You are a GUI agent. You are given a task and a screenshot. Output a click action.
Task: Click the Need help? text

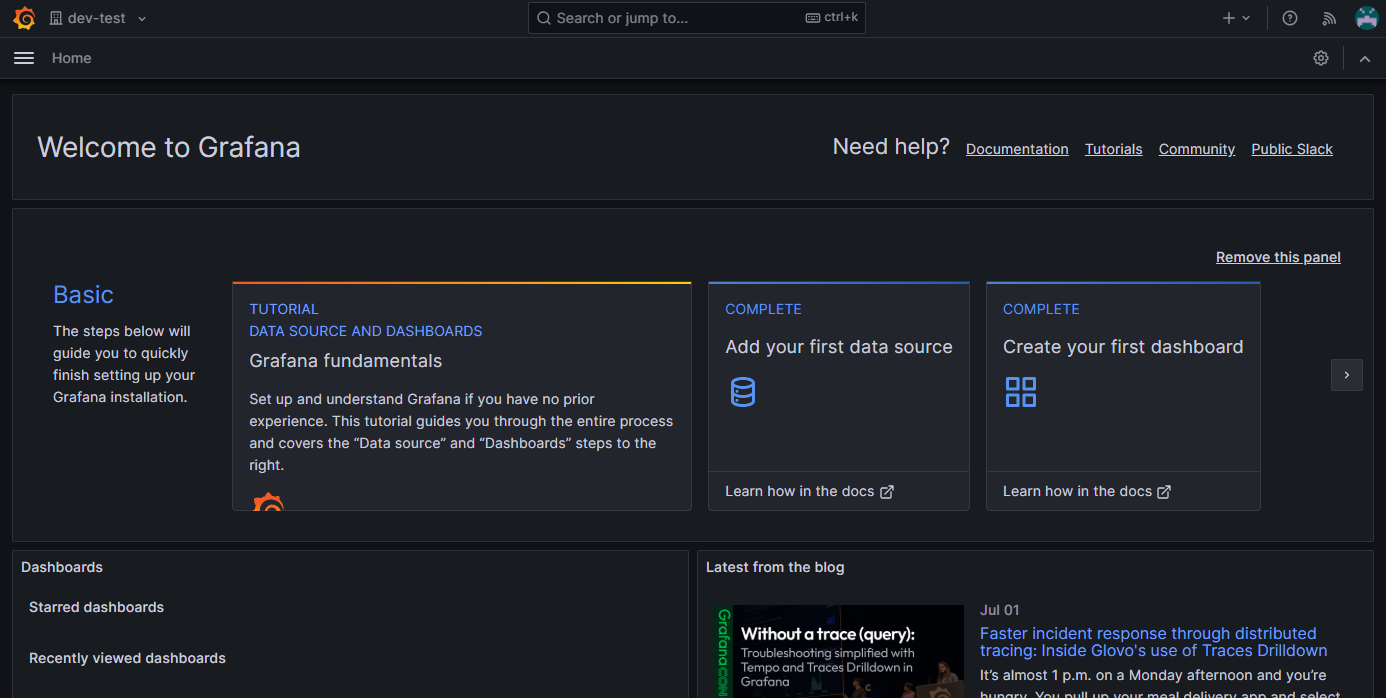pos(891,147)
